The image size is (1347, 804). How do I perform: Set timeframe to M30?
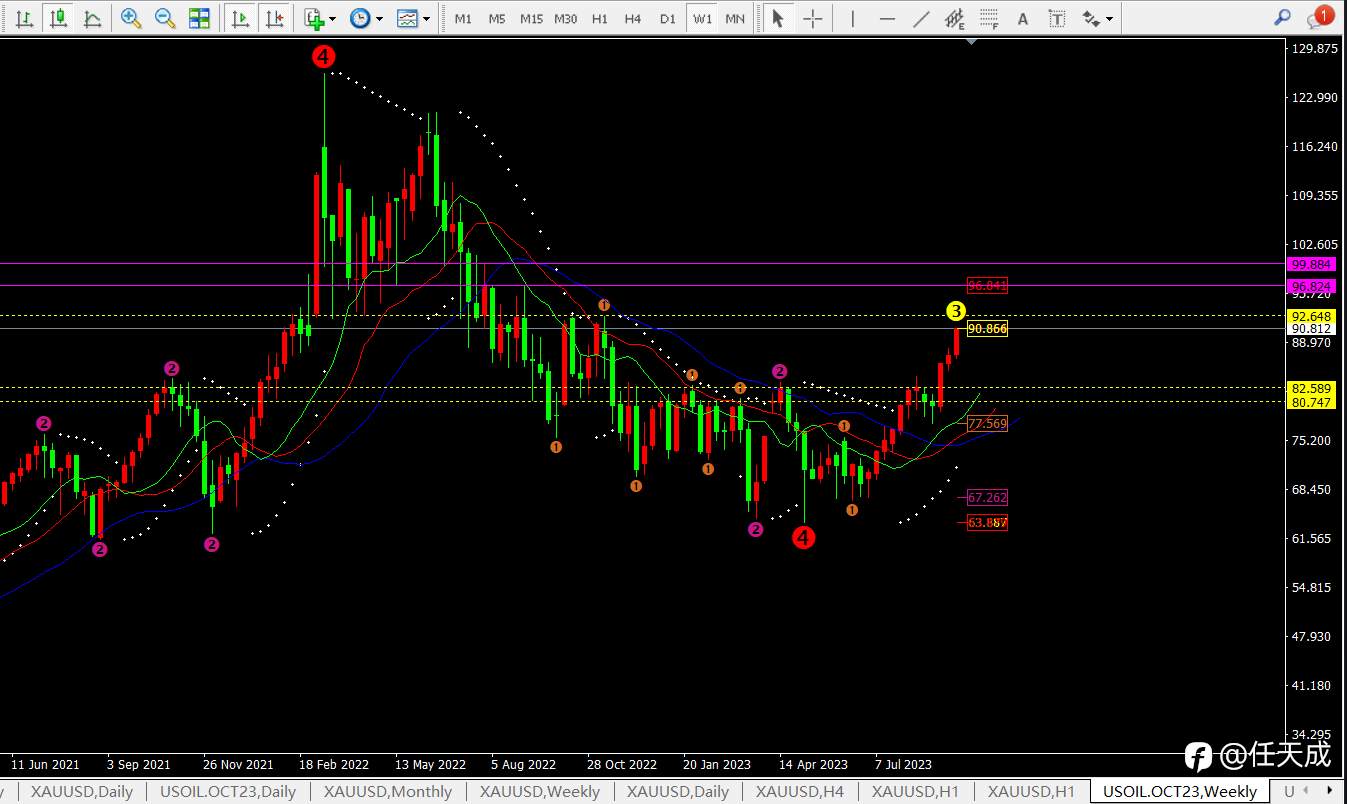(565, 19)
